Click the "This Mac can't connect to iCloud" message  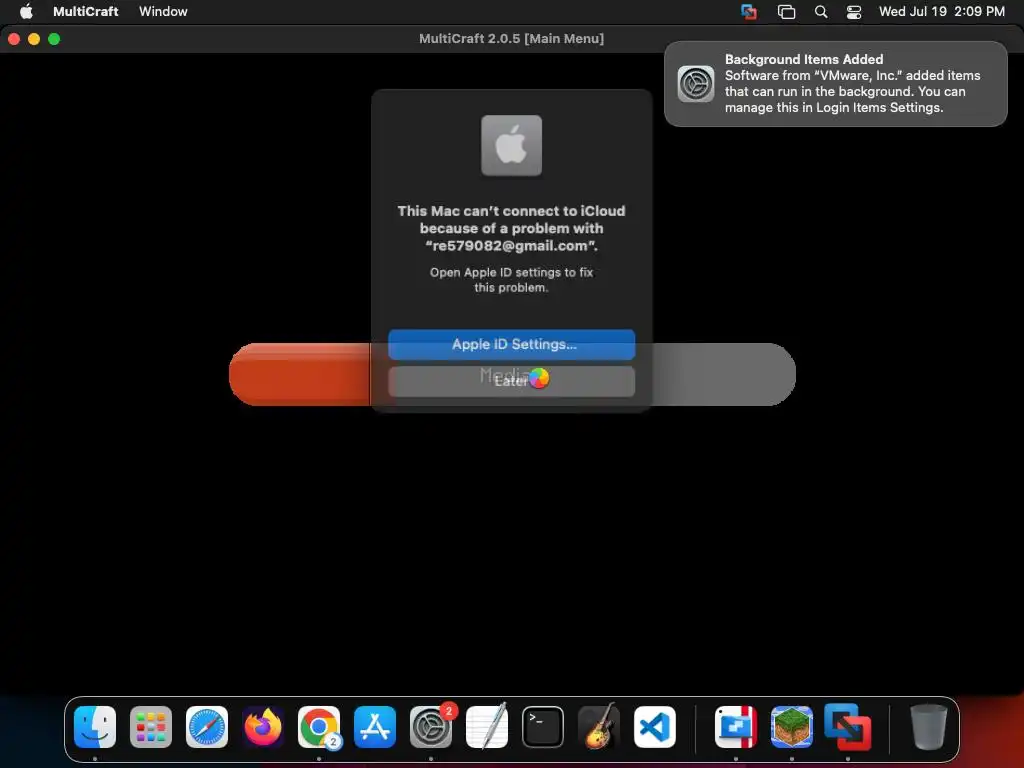tap(511, 228)
